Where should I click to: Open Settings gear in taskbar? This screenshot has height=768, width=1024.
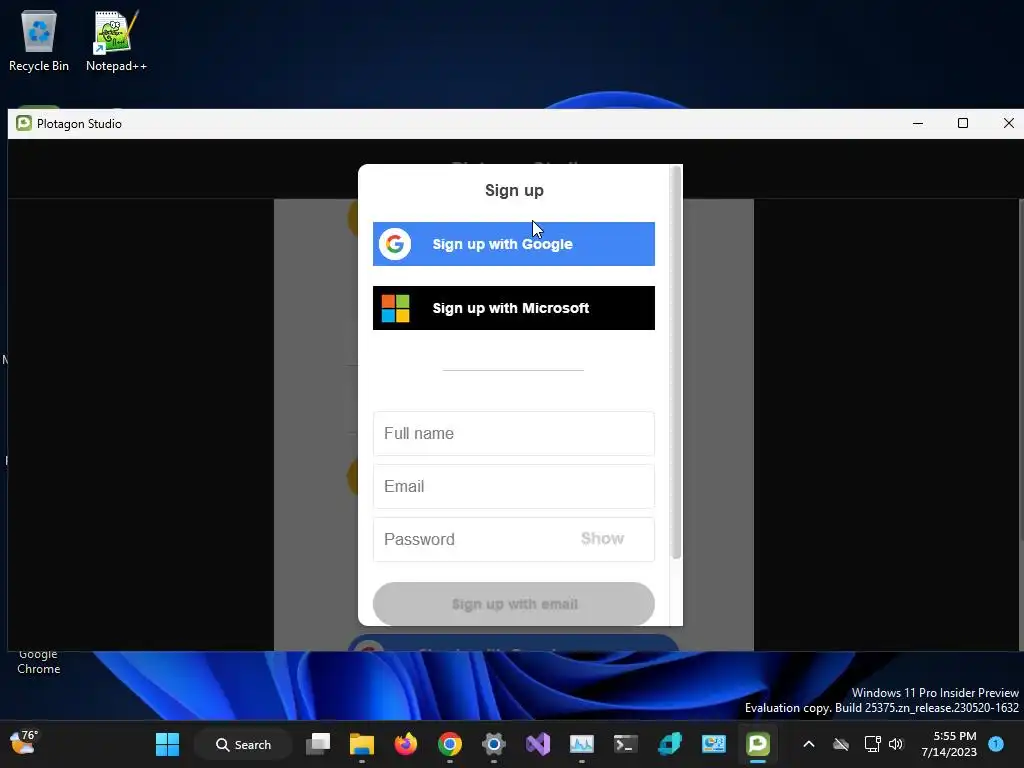494,744
